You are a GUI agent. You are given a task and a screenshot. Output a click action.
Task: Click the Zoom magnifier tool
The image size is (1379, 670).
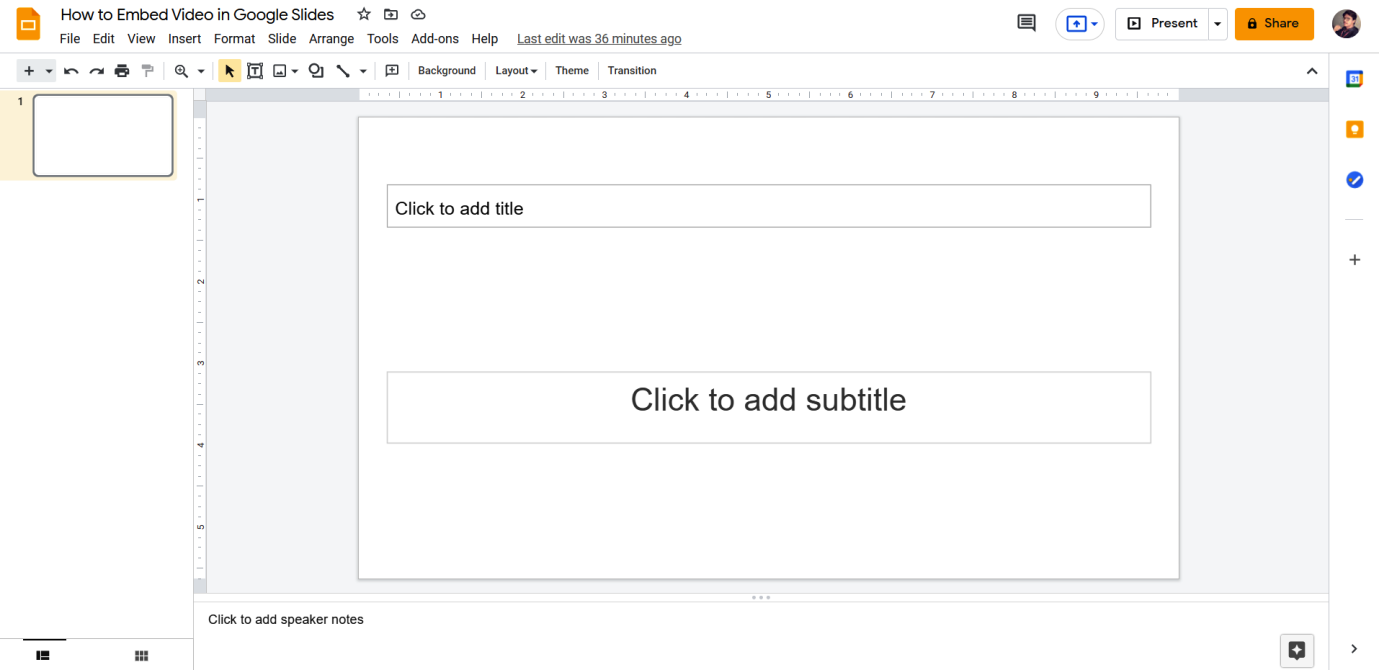(x=181, y=71)
